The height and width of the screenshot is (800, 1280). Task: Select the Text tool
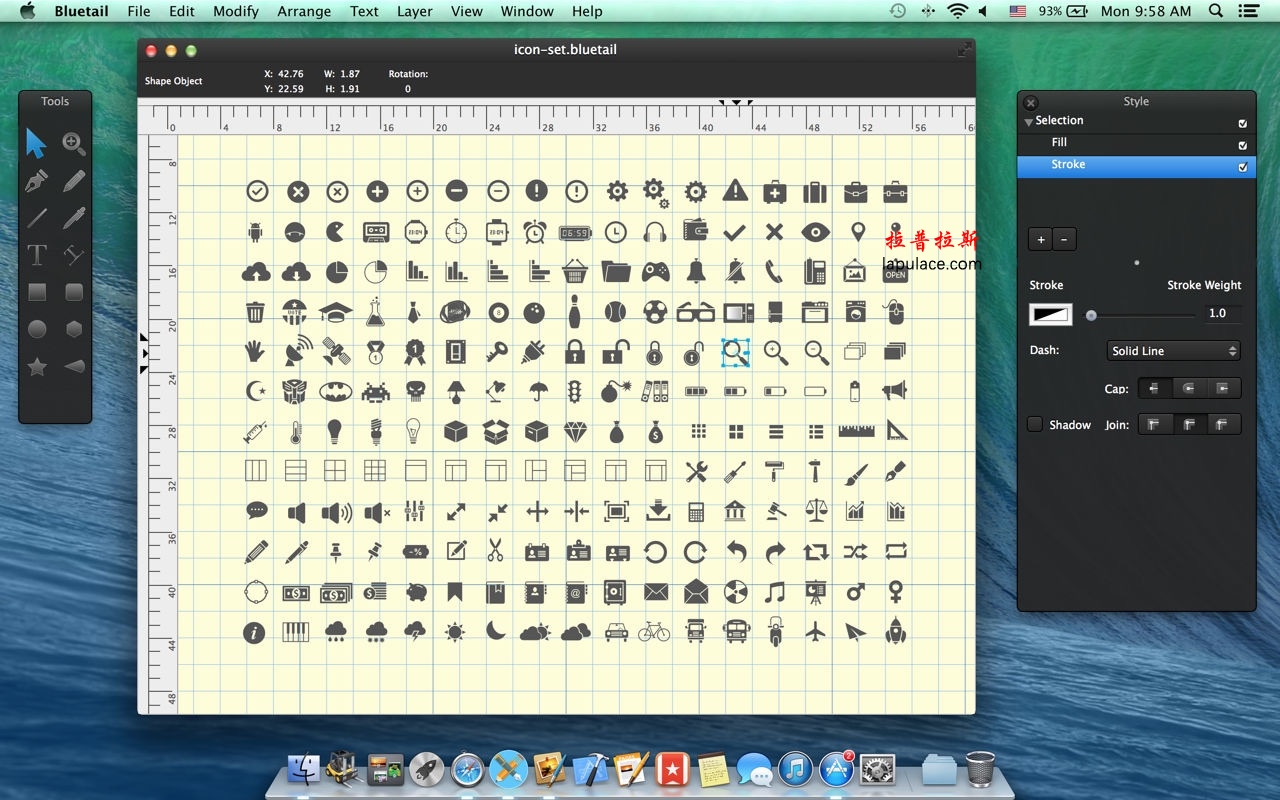tap(37, 255)
